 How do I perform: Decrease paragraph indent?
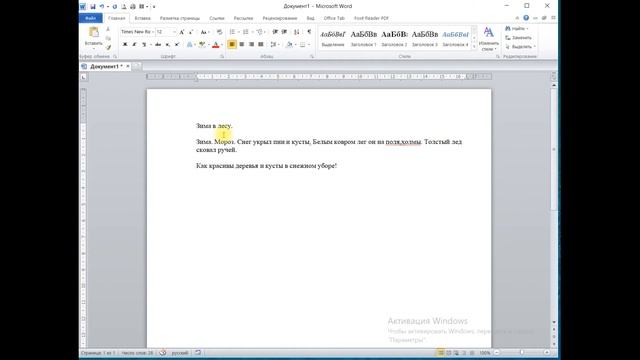click(275, 32)
